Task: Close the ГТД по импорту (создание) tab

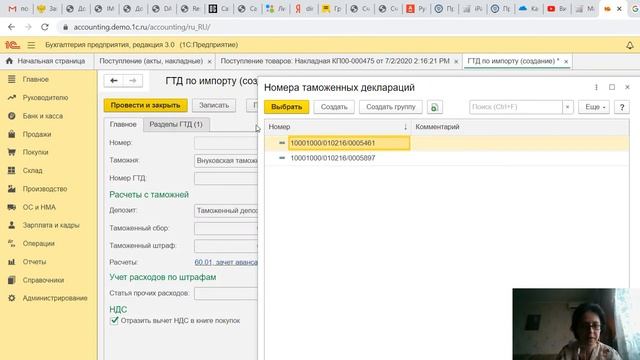Action: [x=566, y=62]
